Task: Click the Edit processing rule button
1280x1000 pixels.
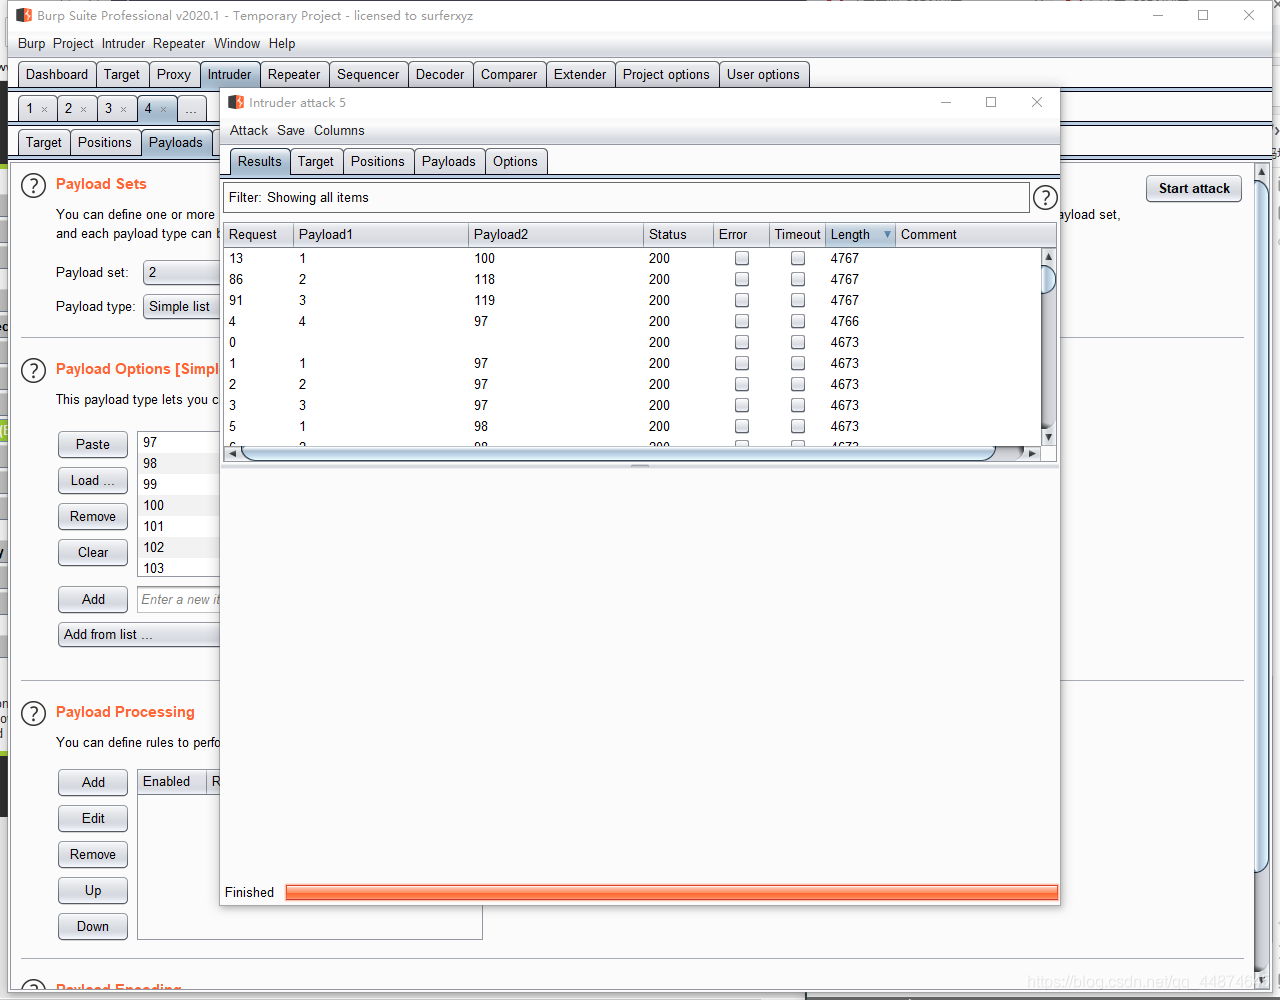Action: point(93,818)
